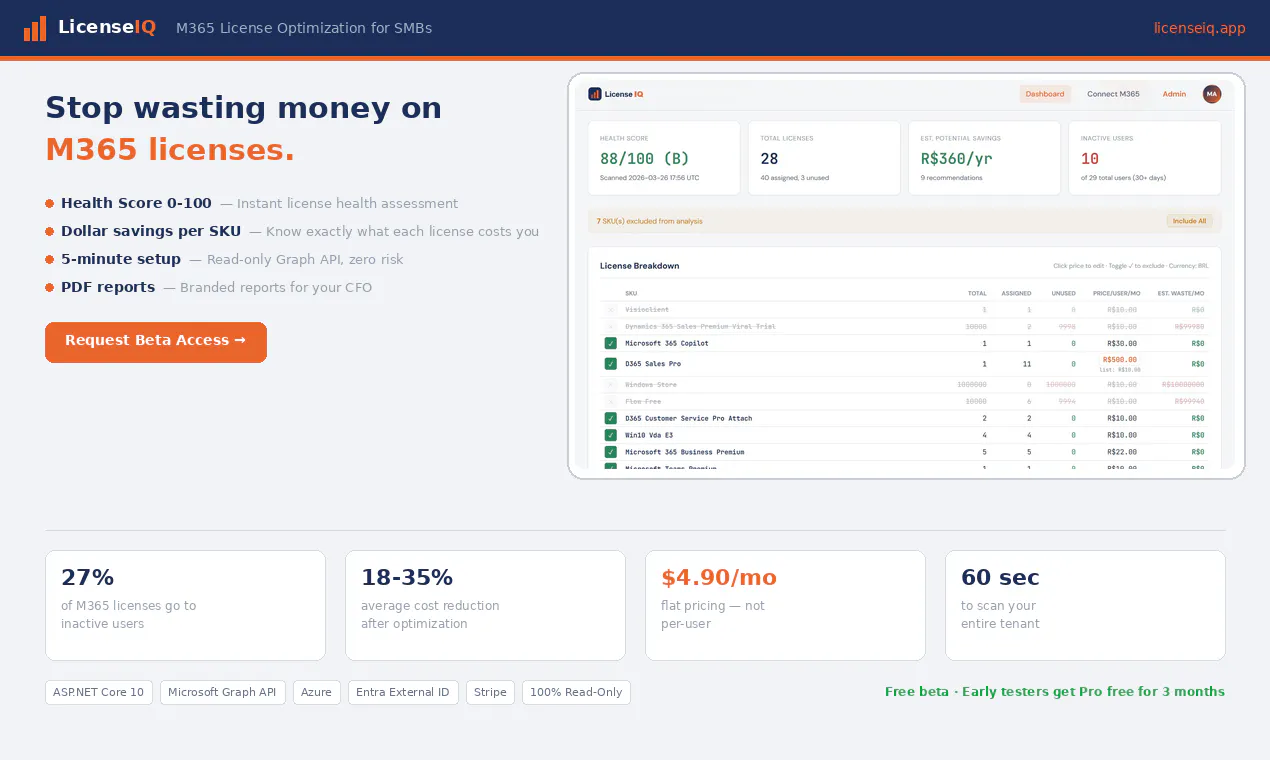The width and height of the screenshot is (1270, 760).
Task: Click the '7 SKU(s) excluded from analysis' notice
Action: point(649,221)
